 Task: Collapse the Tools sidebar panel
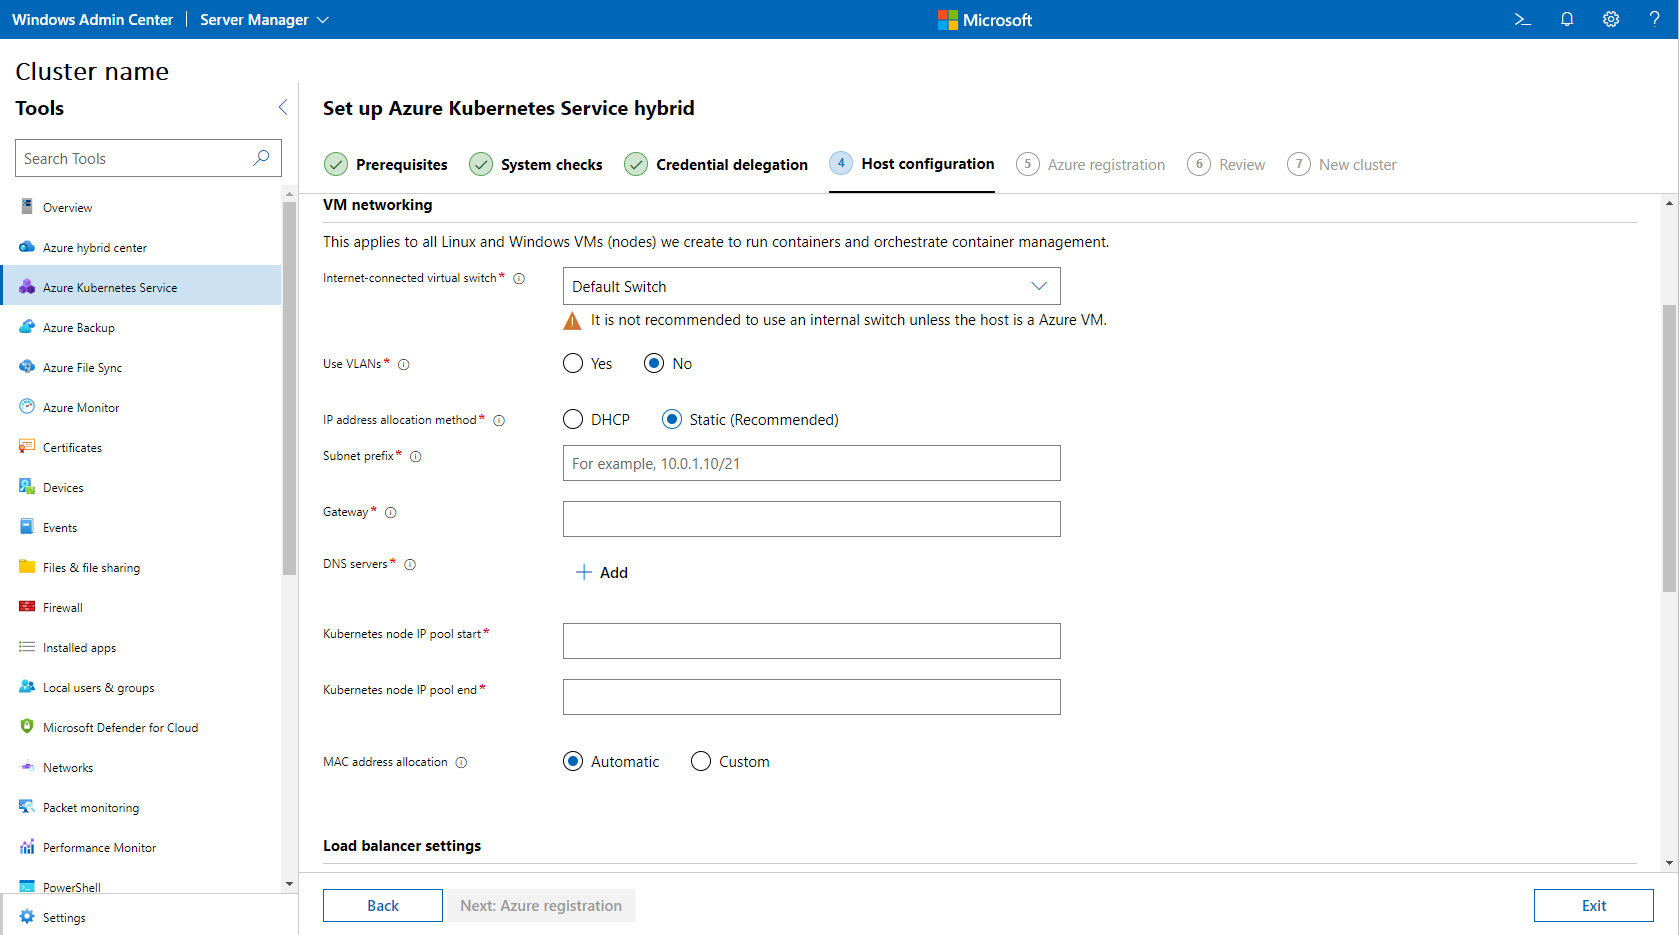(282, 108)
